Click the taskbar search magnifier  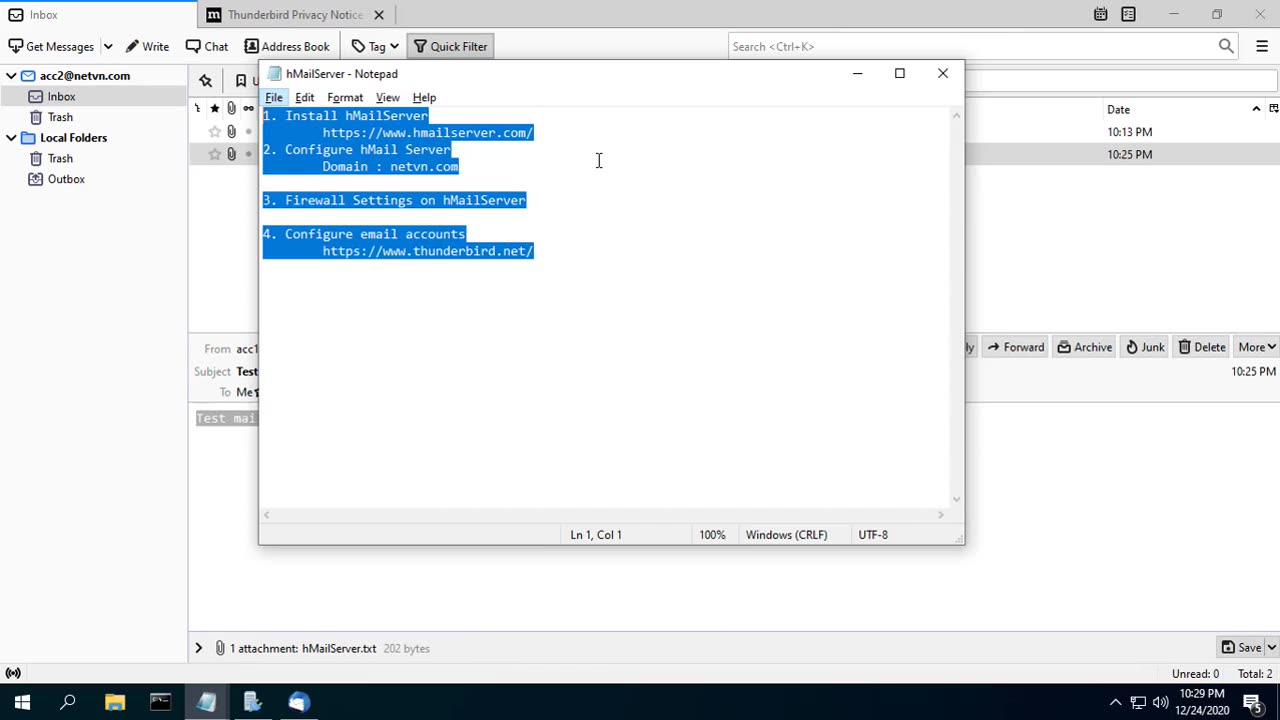coord(68,702)
